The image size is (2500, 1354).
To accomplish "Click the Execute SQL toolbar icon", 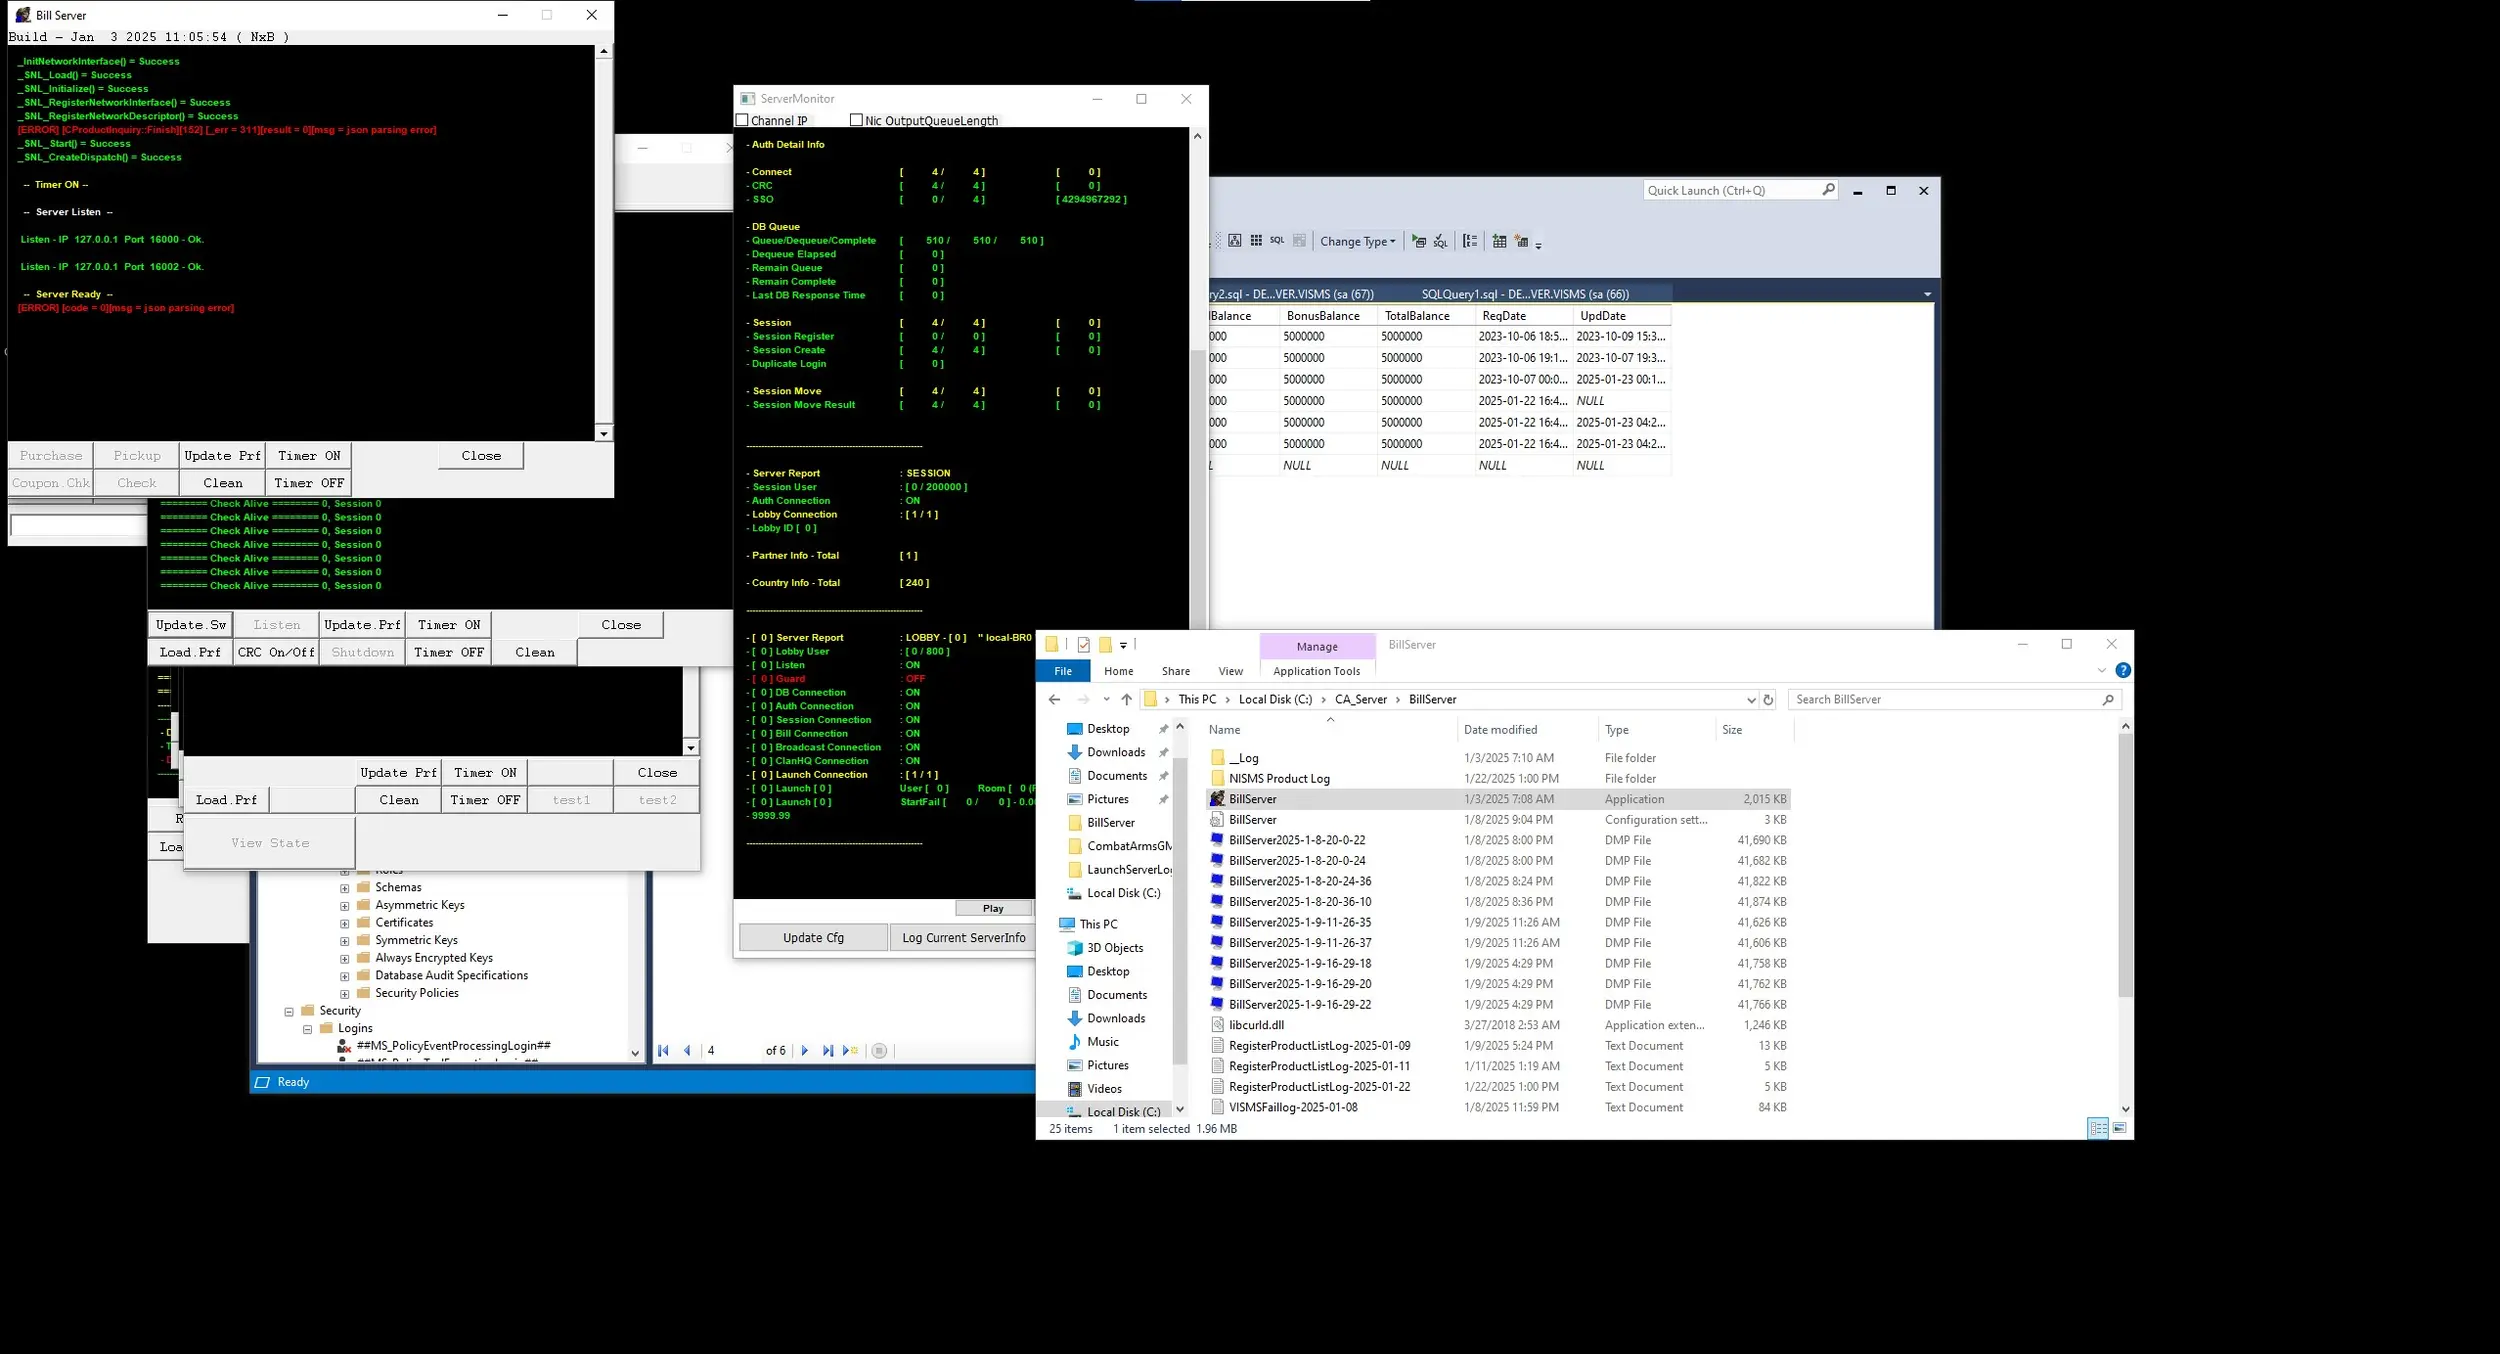I will tap(1418, 241).
